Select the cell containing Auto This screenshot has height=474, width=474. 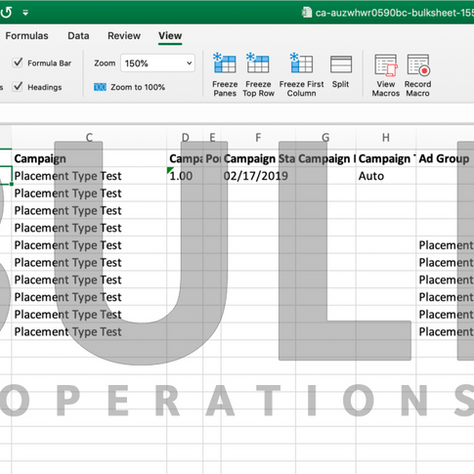pyautogui.click(x=386, y=176)
